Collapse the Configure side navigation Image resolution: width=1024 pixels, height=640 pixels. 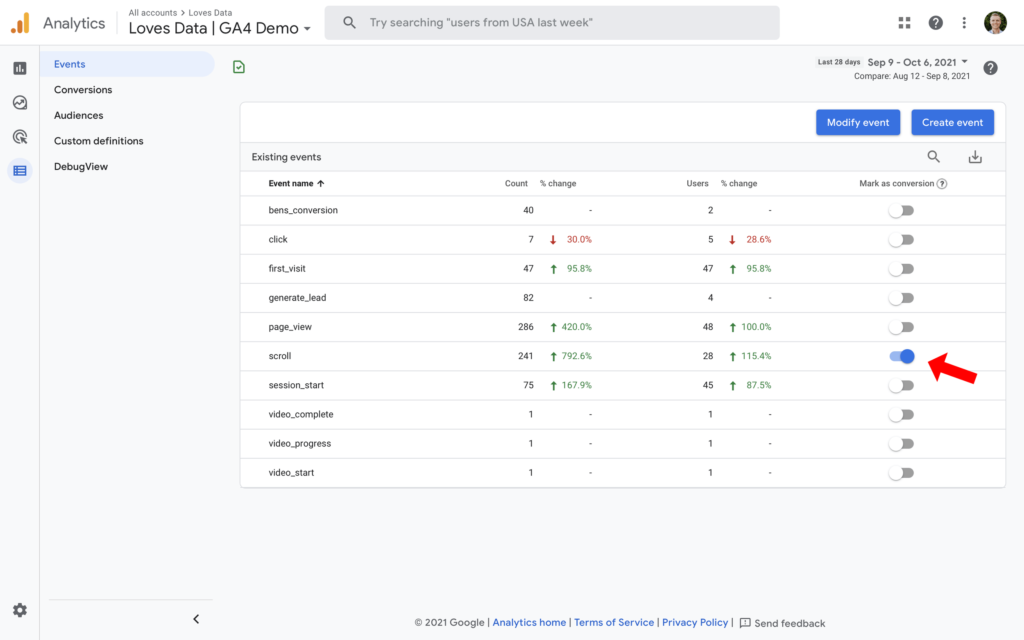[196, 618]
